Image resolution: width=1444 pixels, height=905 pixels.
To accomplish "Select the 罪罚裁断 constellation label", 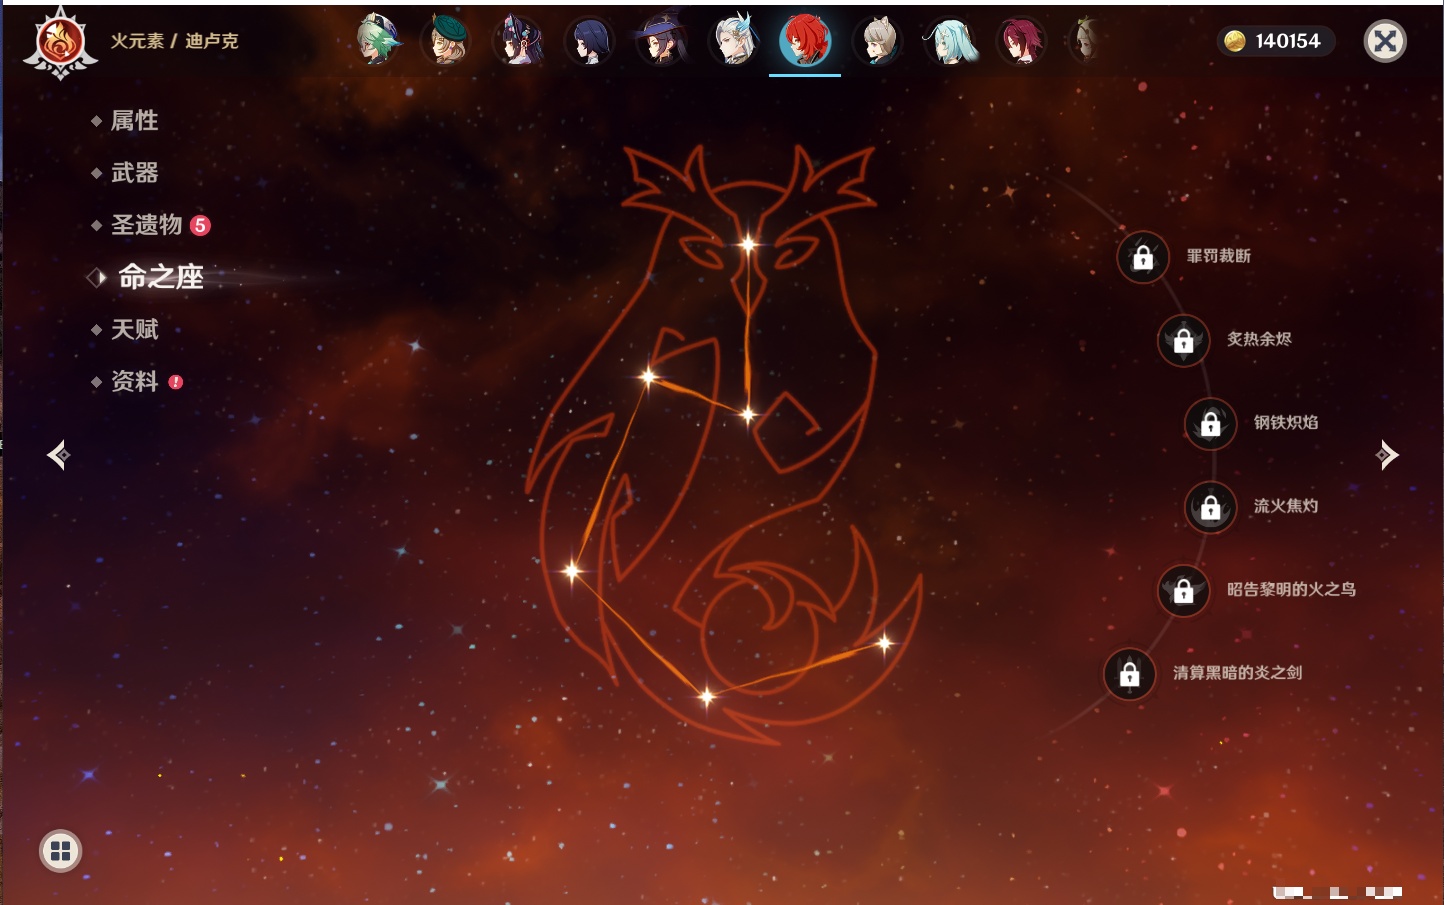I will point(1219,256).
